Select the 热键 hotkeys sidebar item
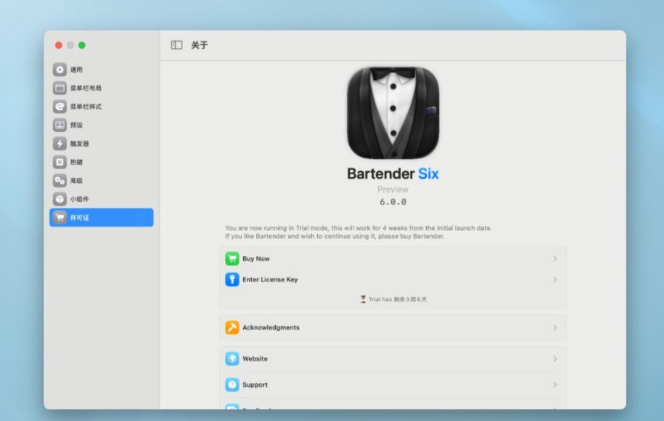The image size is (664, 421). pyautogui.click(x=101, y=162)
